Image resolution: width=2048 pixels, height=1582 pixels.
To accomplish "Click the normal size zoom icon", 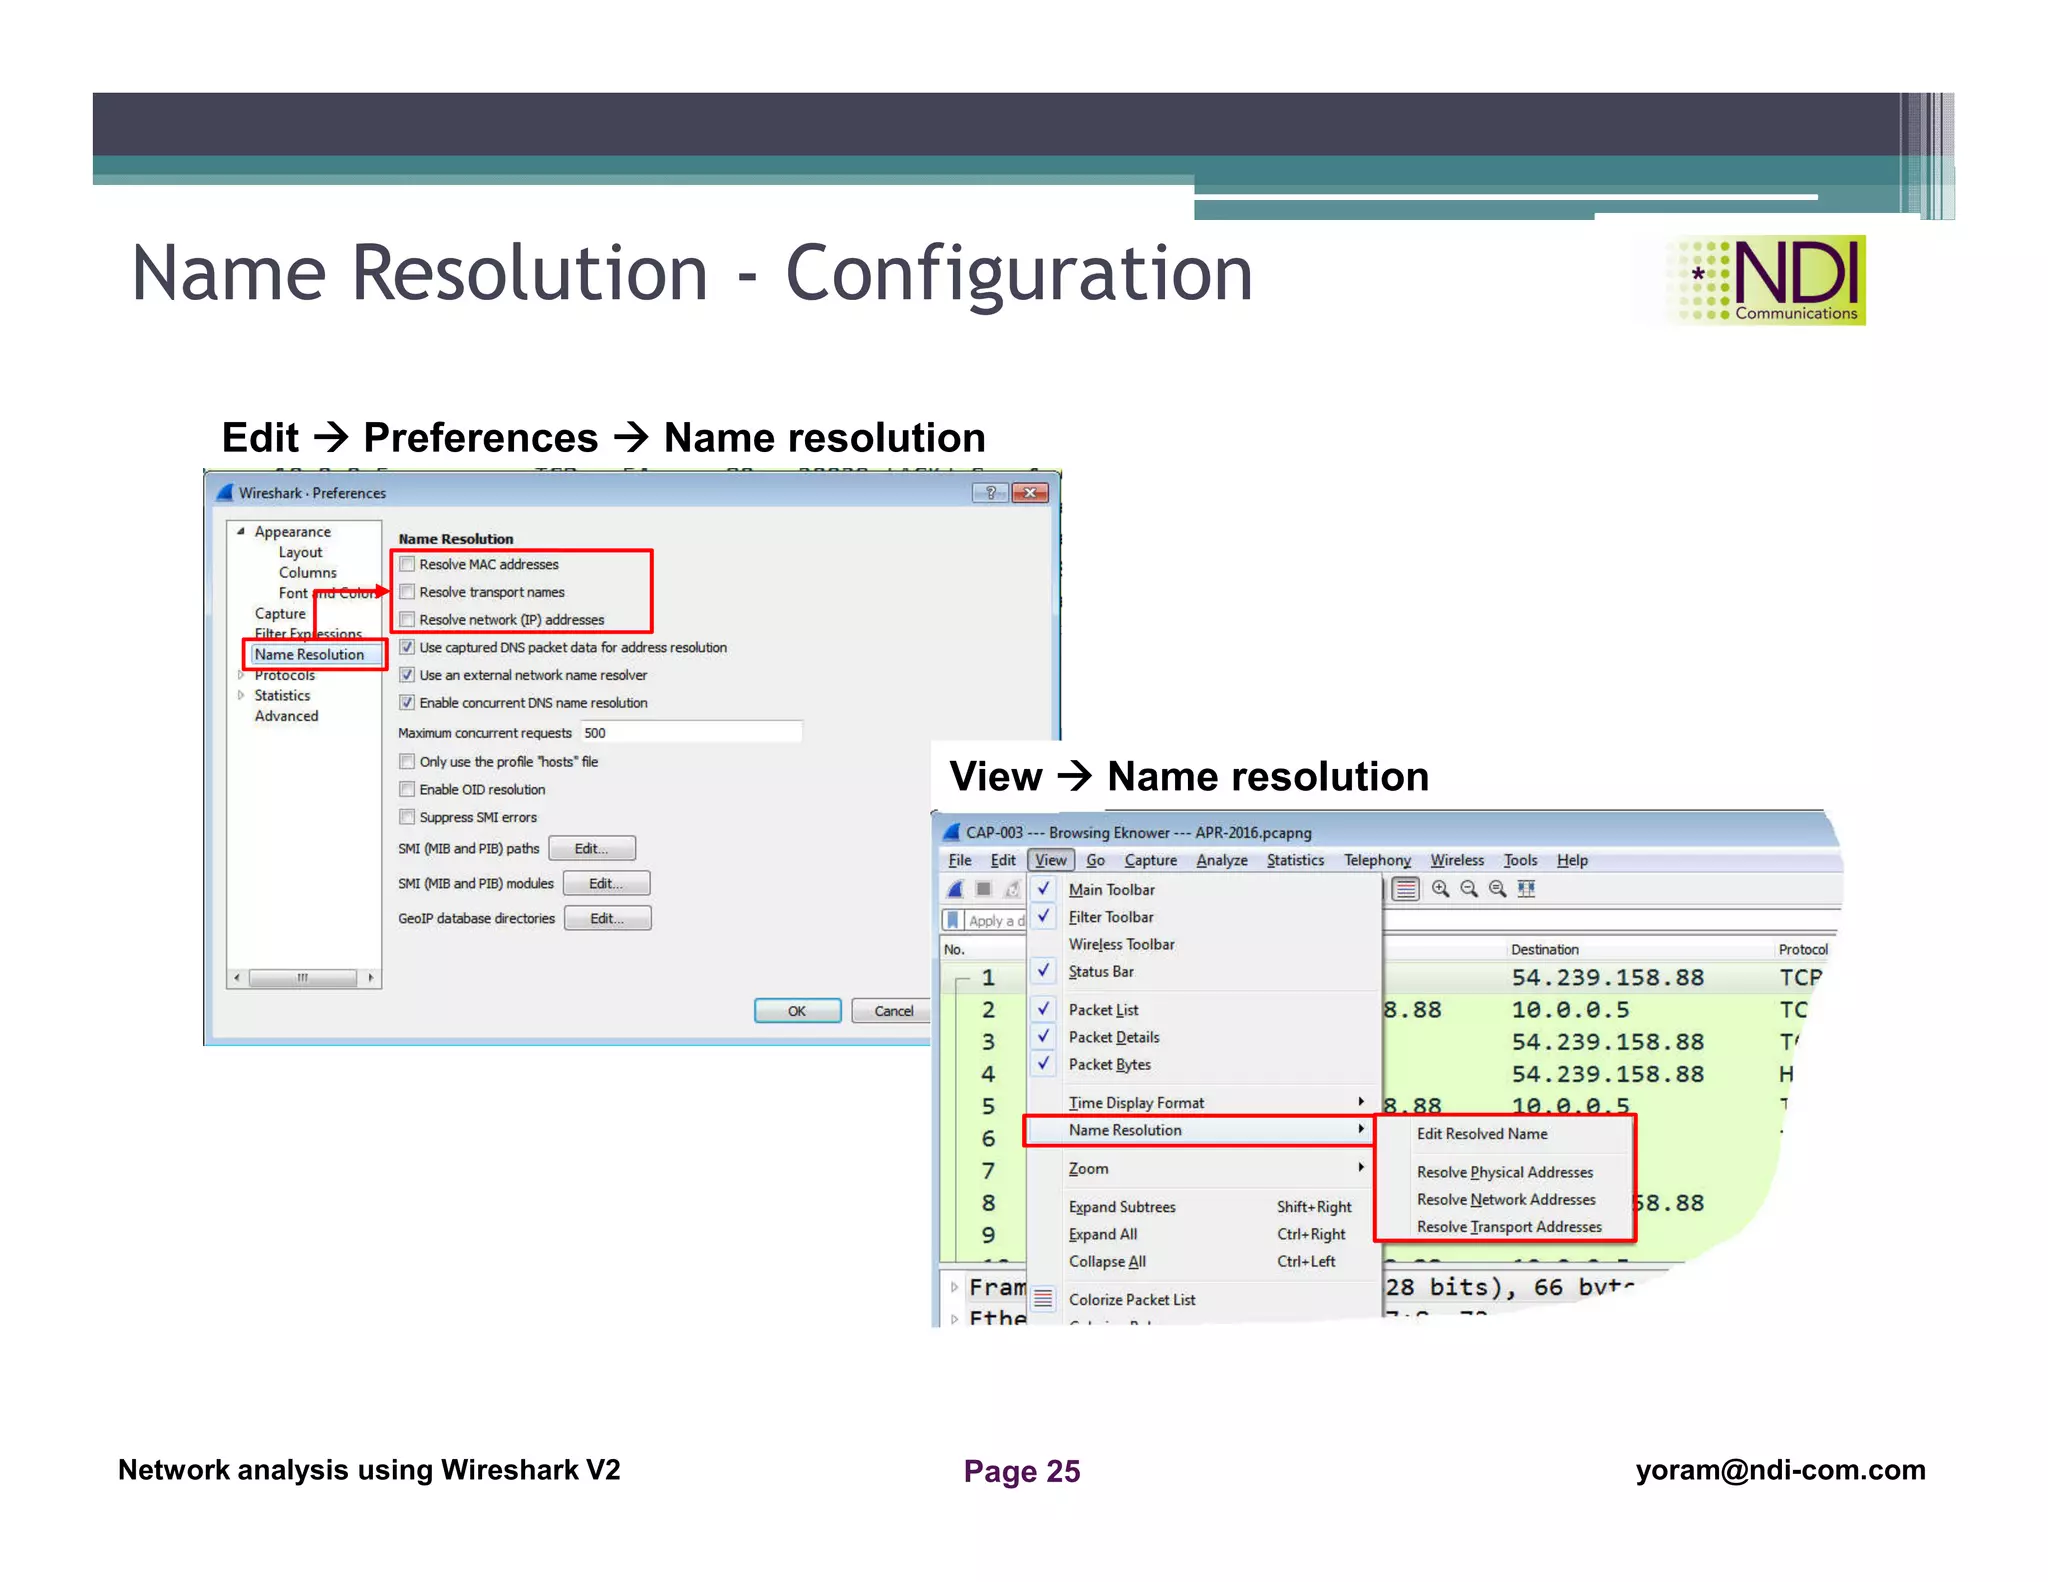I will pyautogui.click(x=1497, y=889).
